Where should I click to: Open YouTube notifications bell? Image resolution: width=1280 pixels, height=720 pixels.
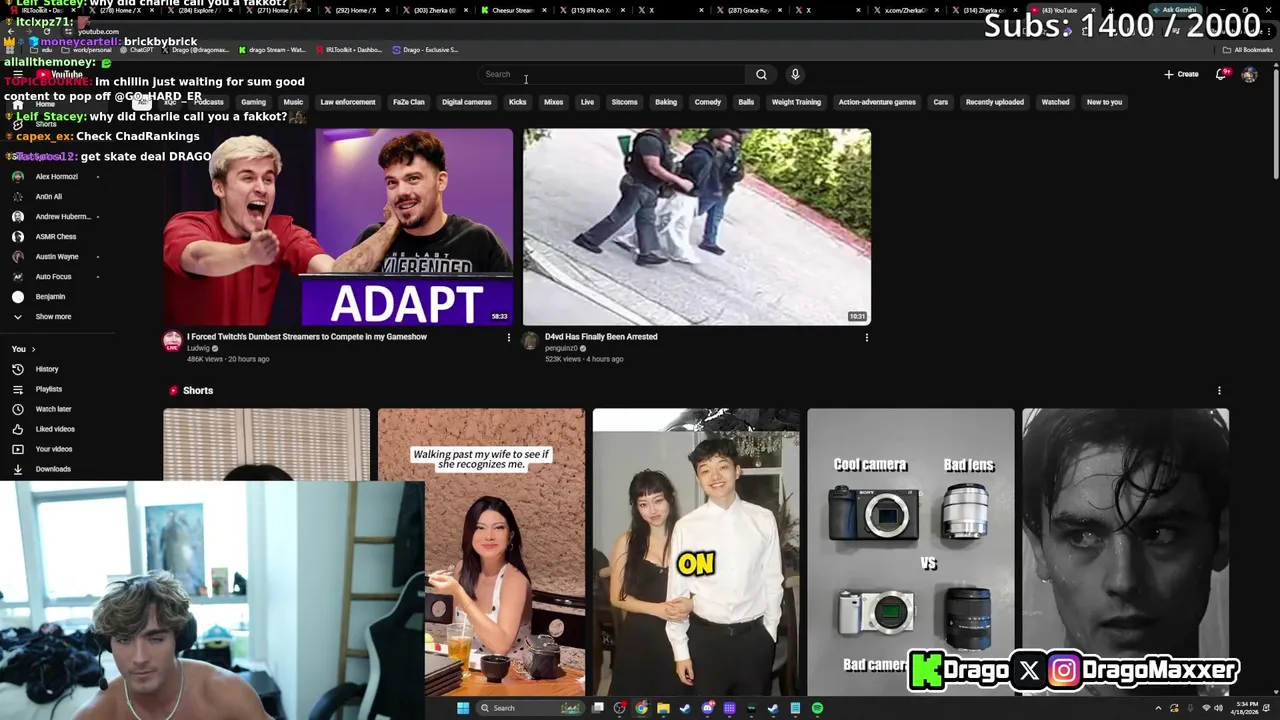[1221, 74]
